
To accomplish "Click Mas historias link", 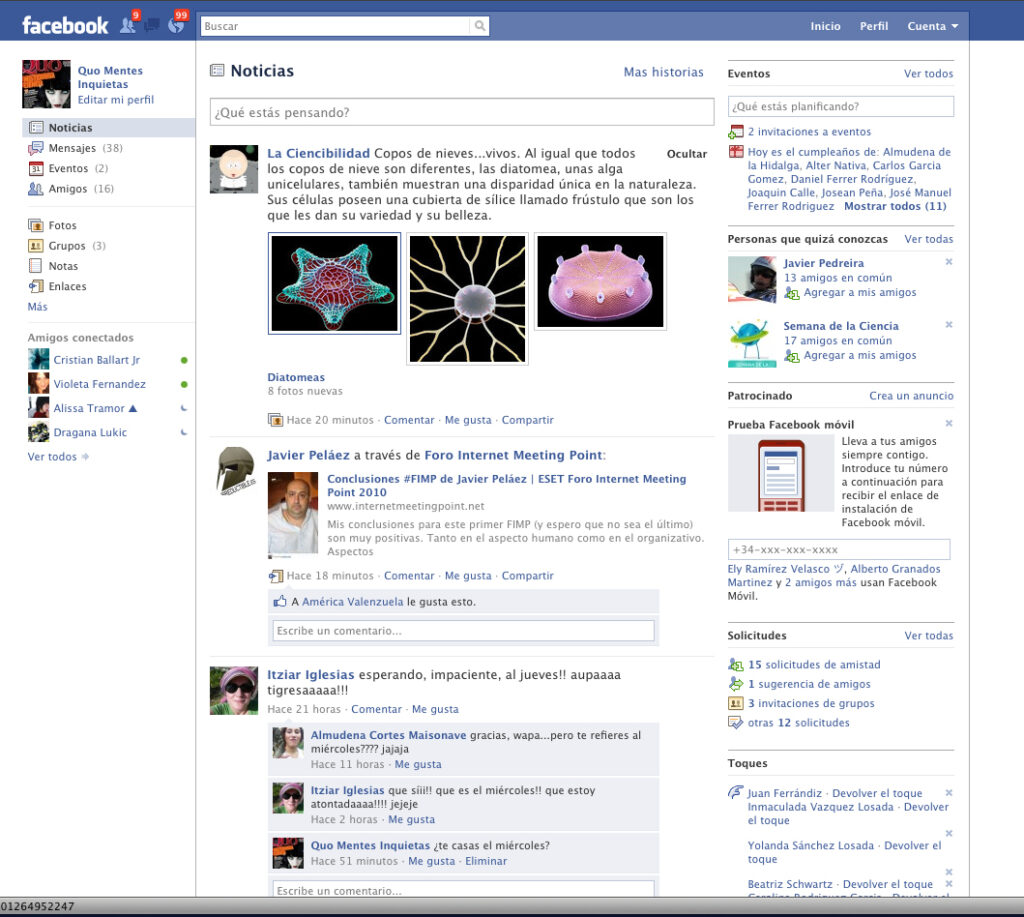I will tap(664, 72).
